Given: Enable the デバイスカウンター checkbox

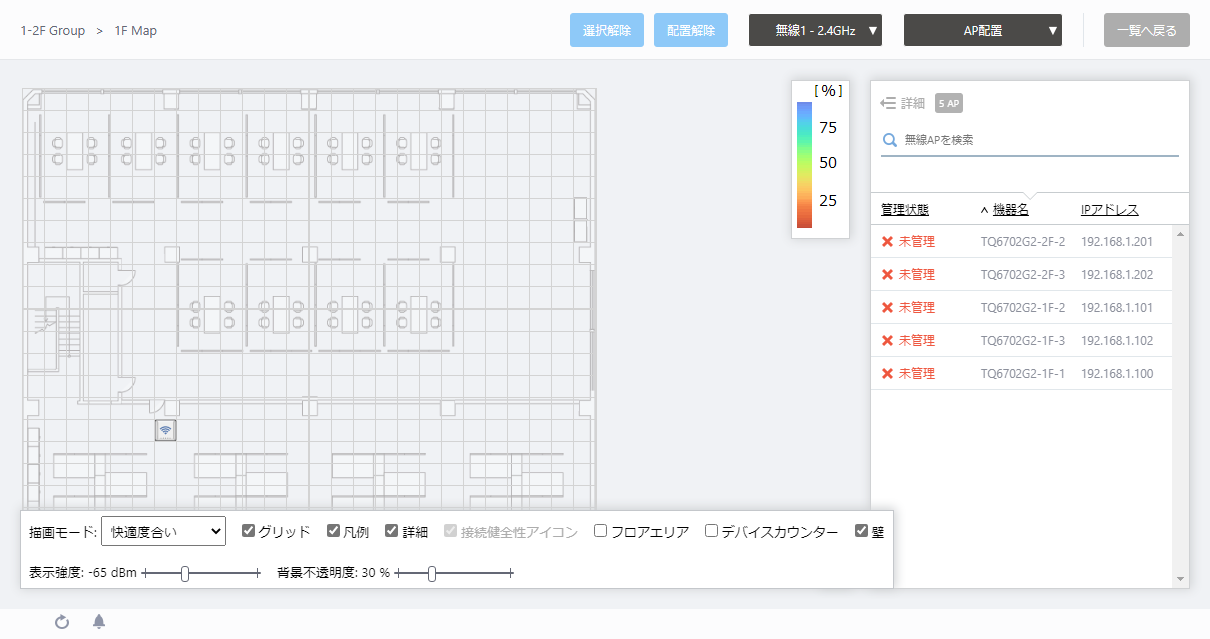Looking at the screenshot, I should coord(711,531).
